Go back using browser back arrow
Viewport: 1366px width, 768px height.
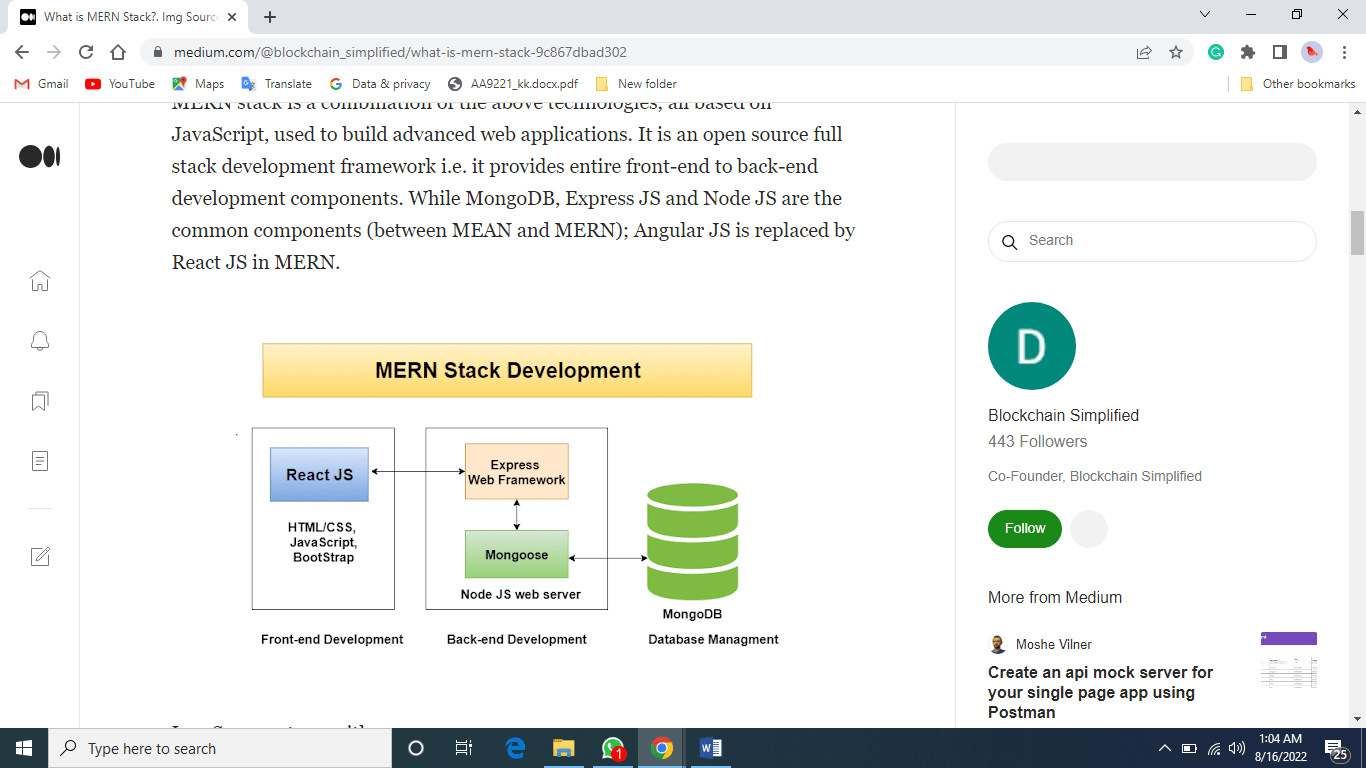pyautogui.click(x=22, y=52)
